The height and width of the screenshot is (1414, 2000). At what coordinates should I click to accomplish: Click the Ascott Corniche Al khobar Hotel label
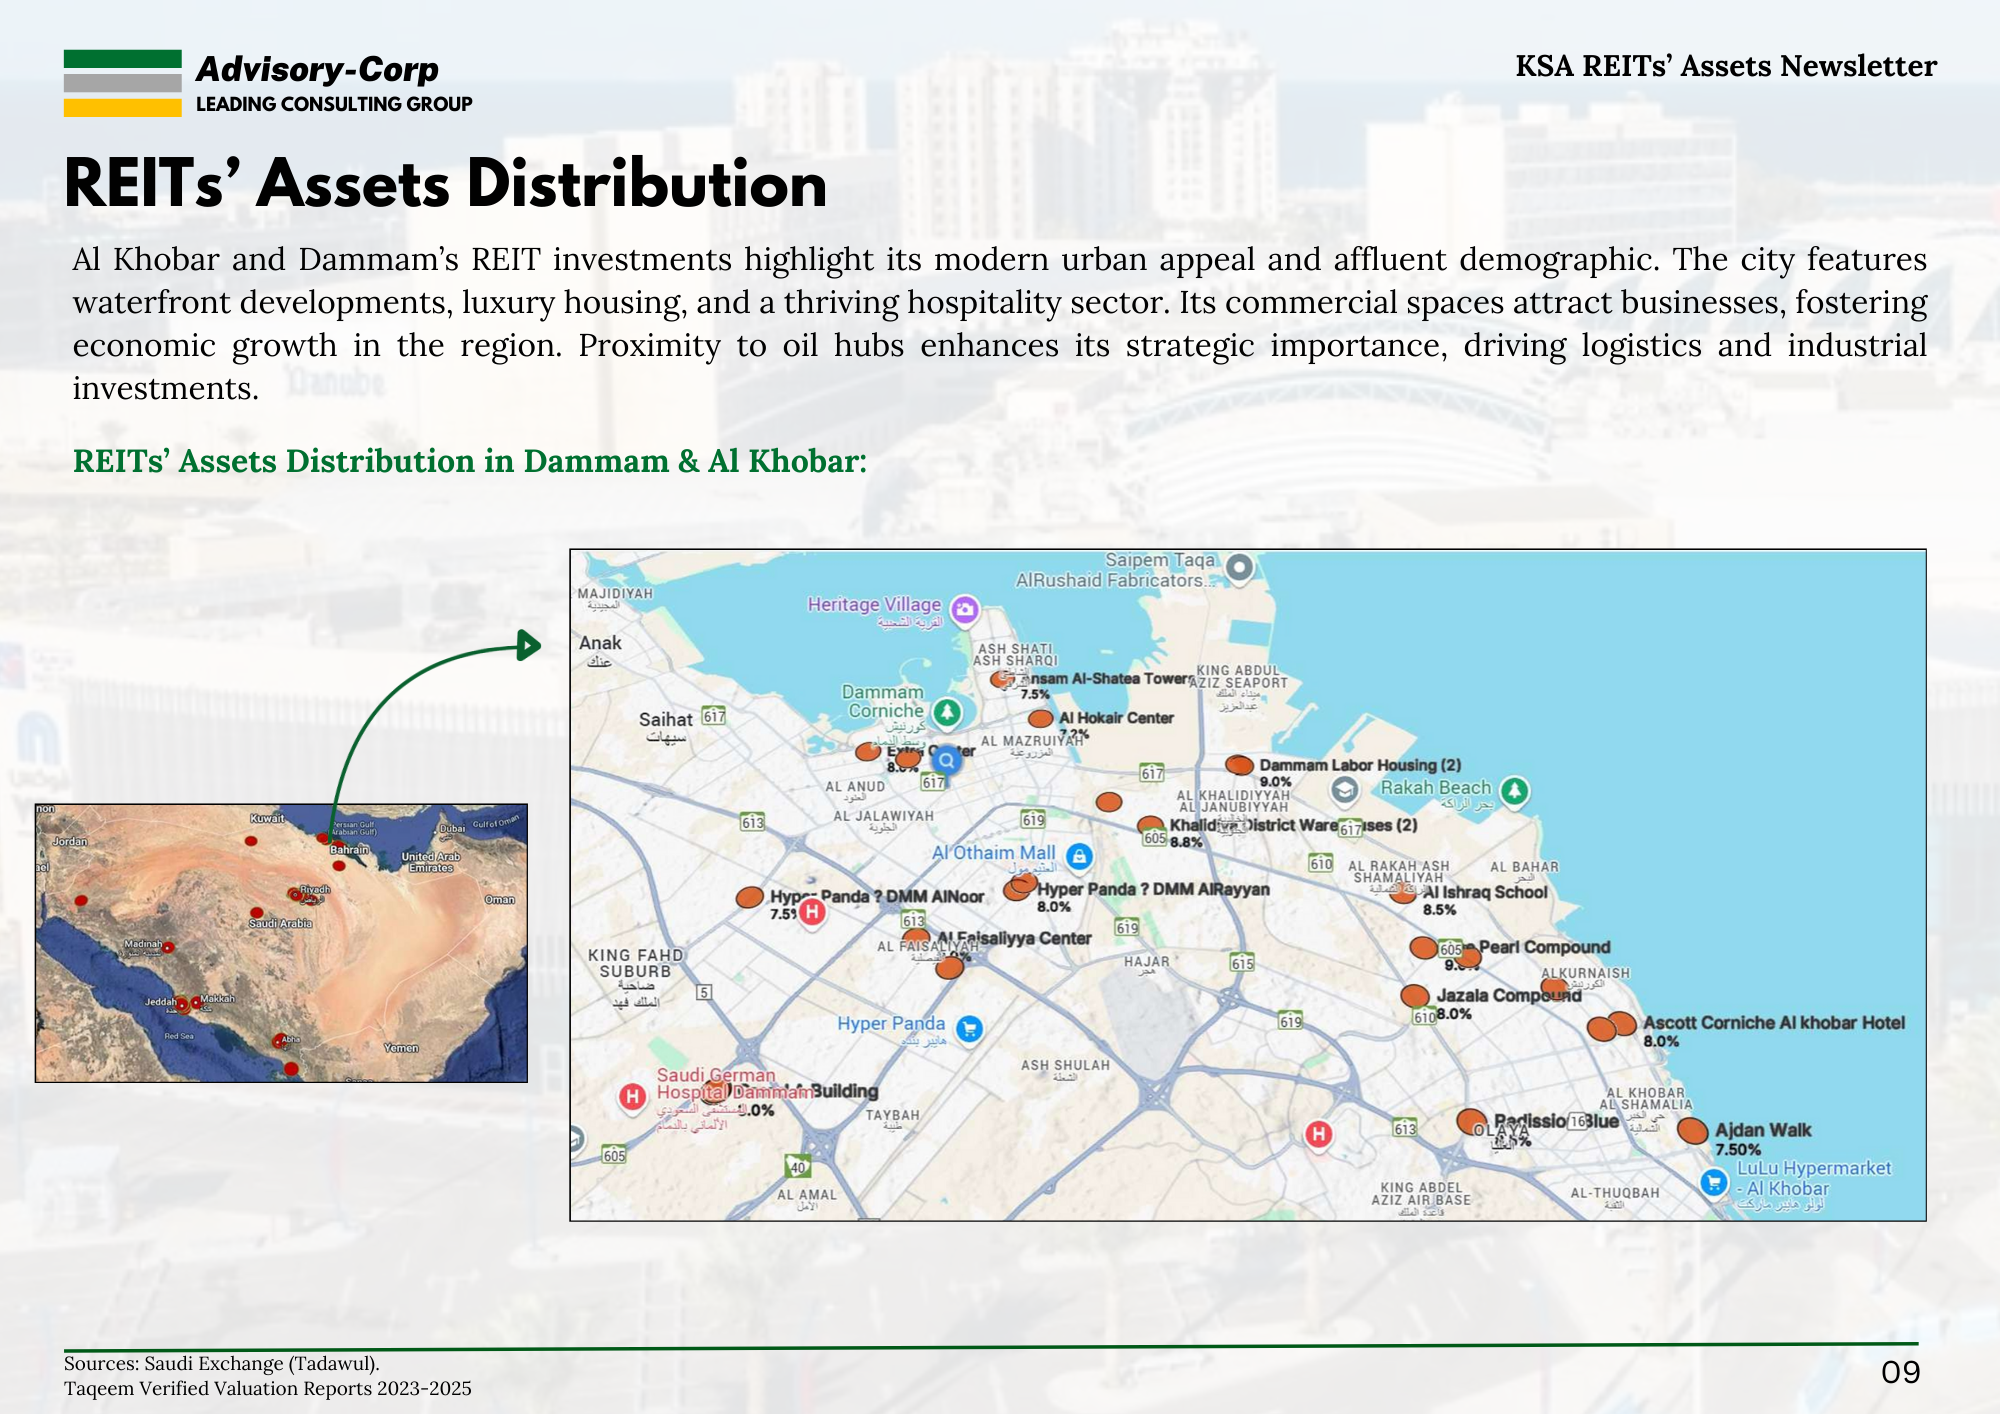point(1773,1023)
